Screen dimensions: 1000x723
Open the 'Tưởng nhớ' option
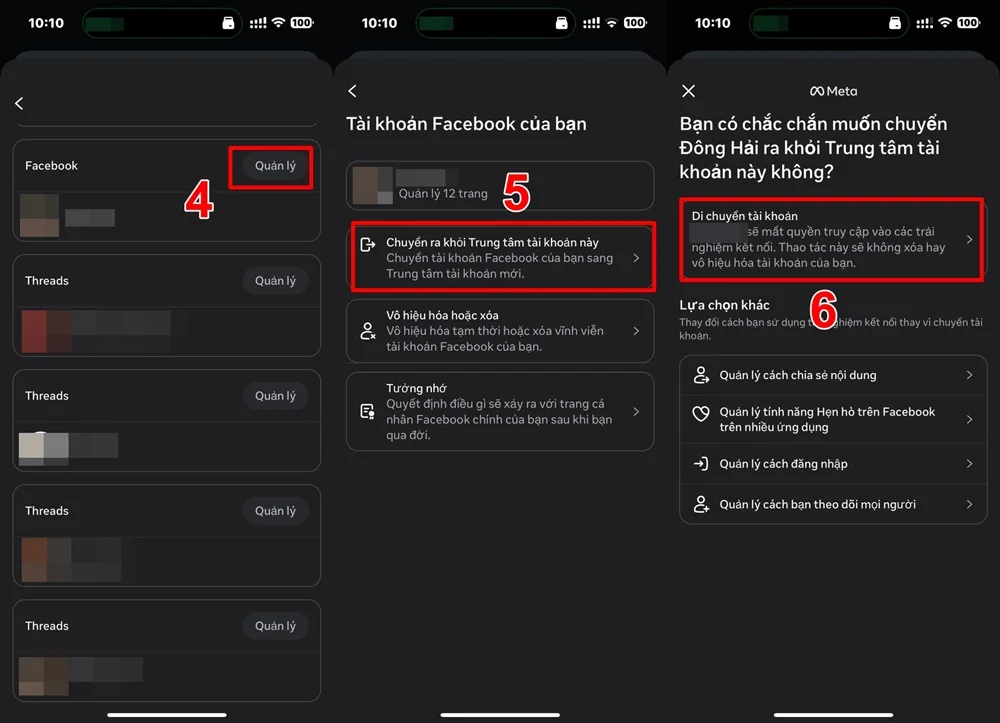point(500,411)
